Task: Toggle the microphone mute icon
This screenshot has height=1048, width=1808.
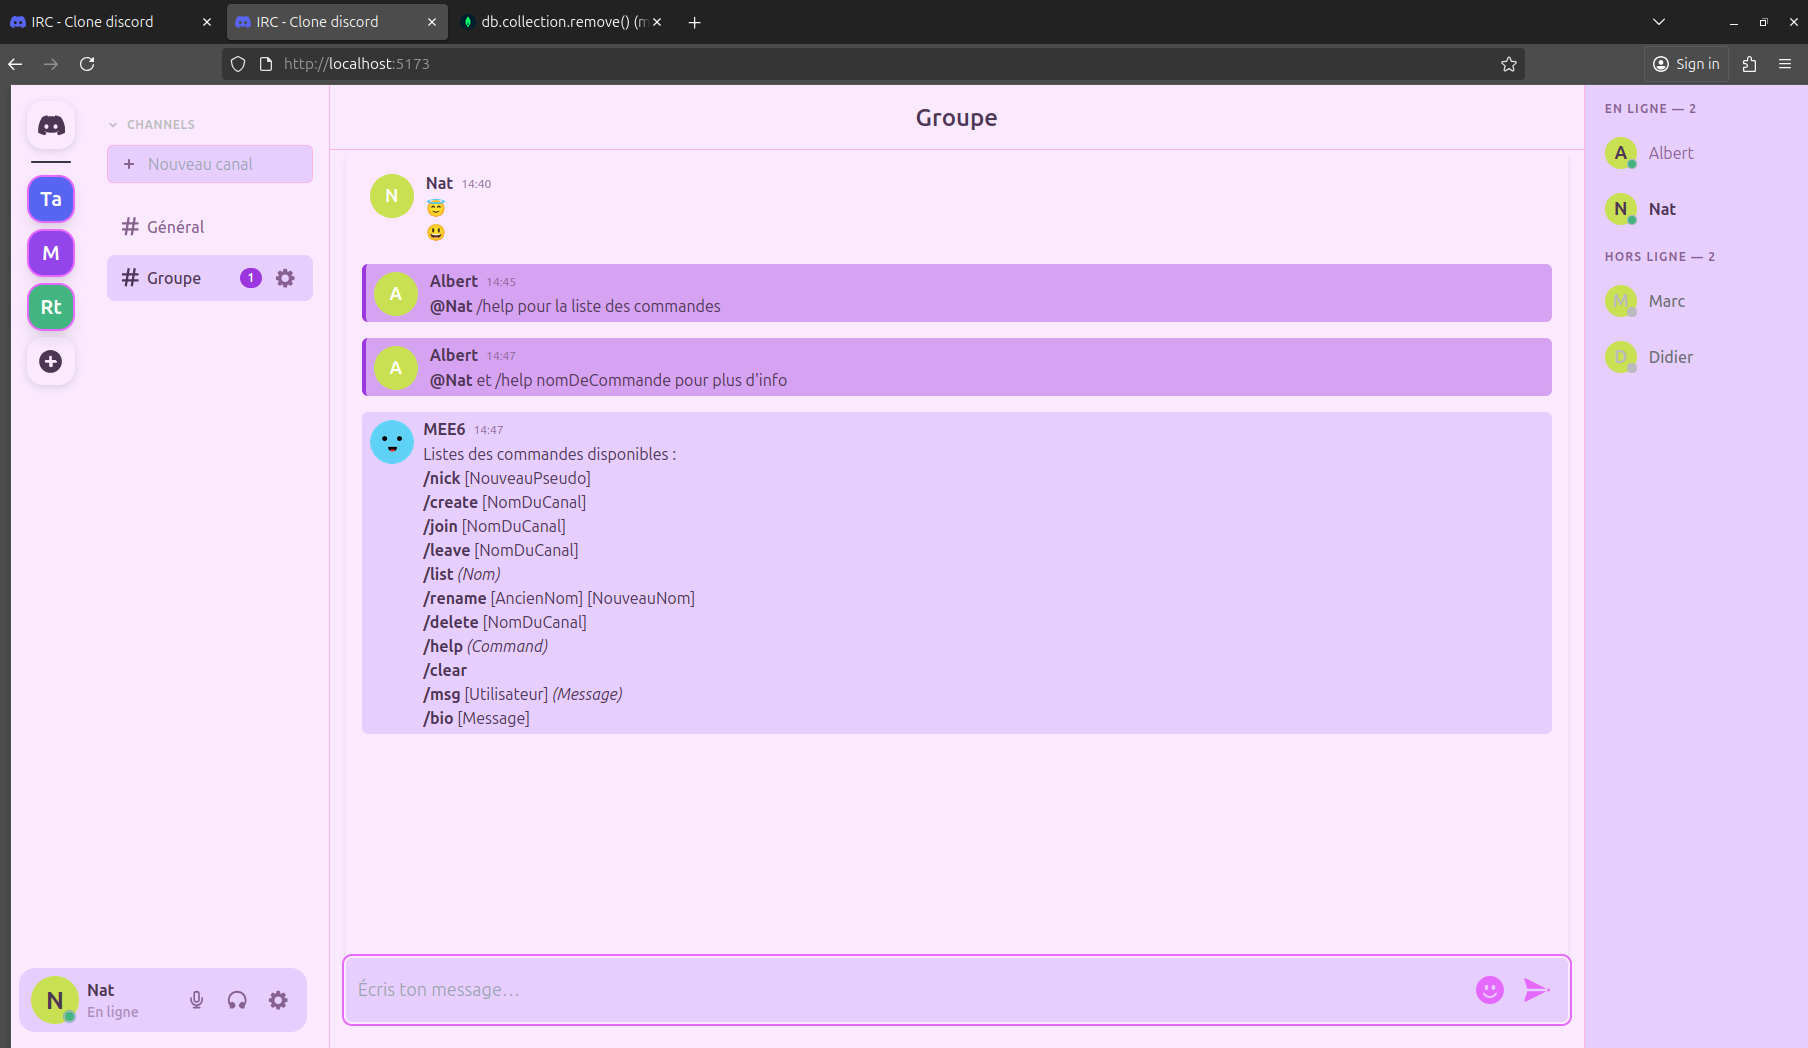Action: pos(196,999)
